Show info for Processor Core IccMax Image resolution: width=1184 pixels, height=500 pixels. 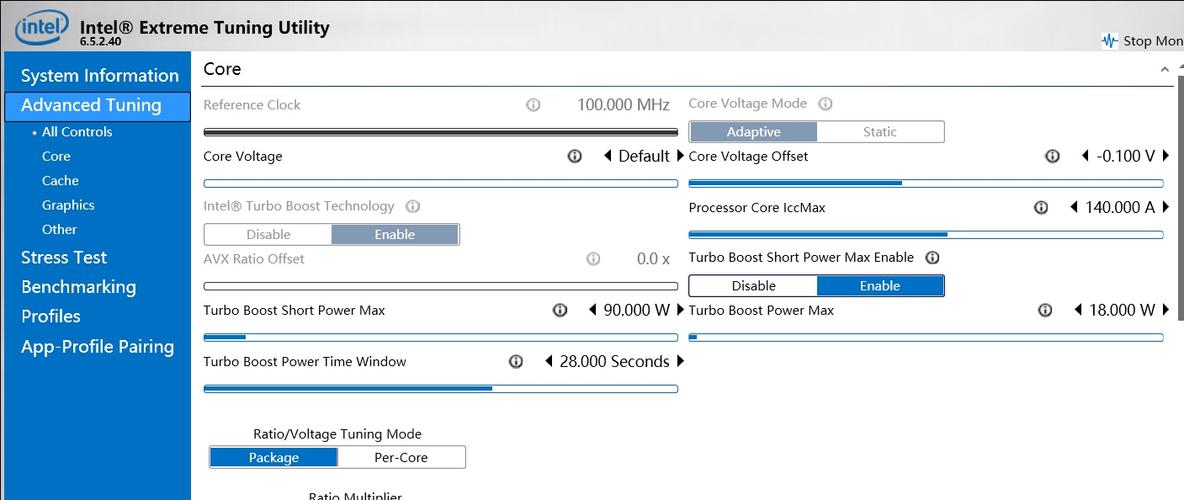click(1041, 207)
